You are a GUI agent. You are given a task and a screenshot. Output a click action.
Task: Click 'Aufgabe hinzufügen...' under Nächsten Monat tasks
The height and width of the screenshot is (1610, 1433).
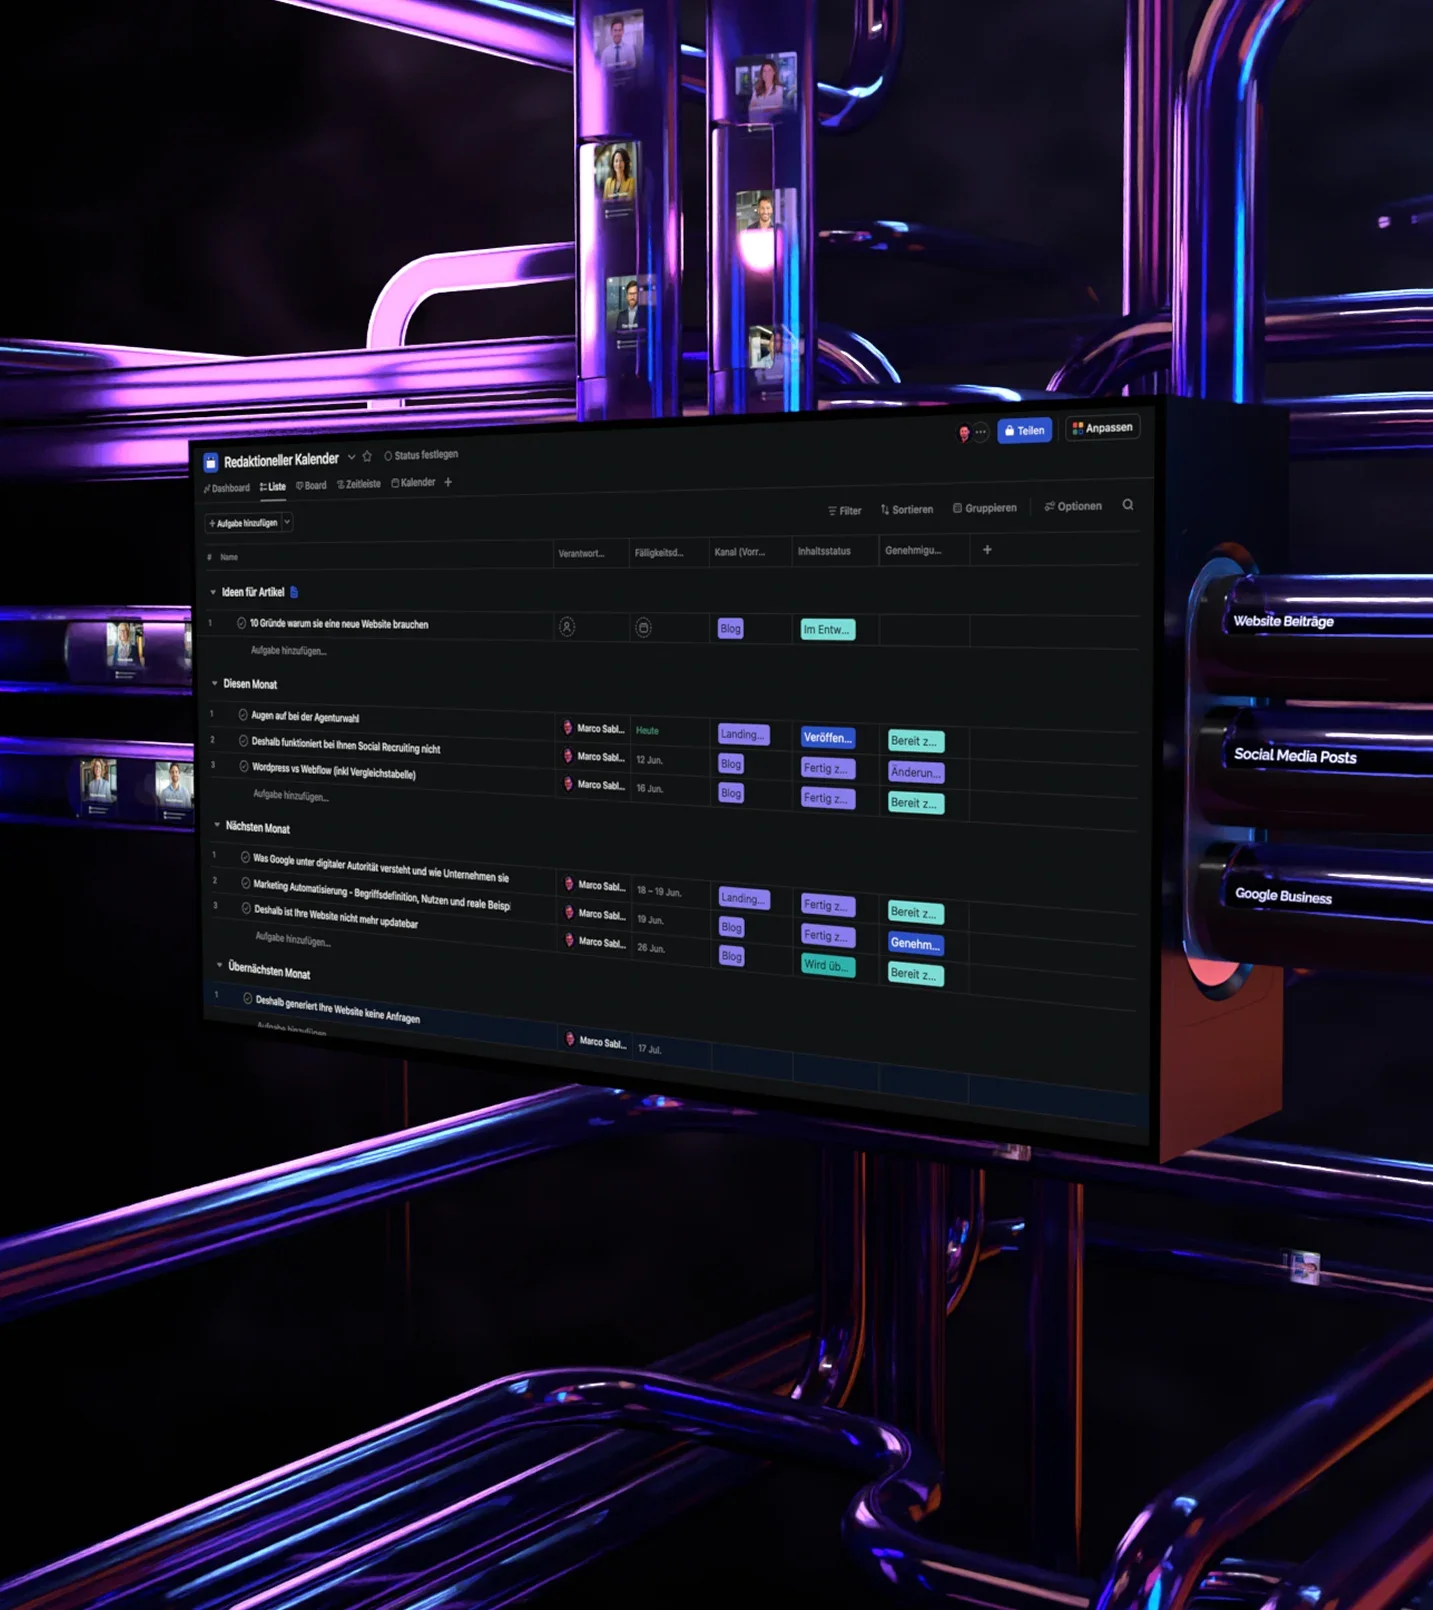pyautogui.click(x=293, y=938)
